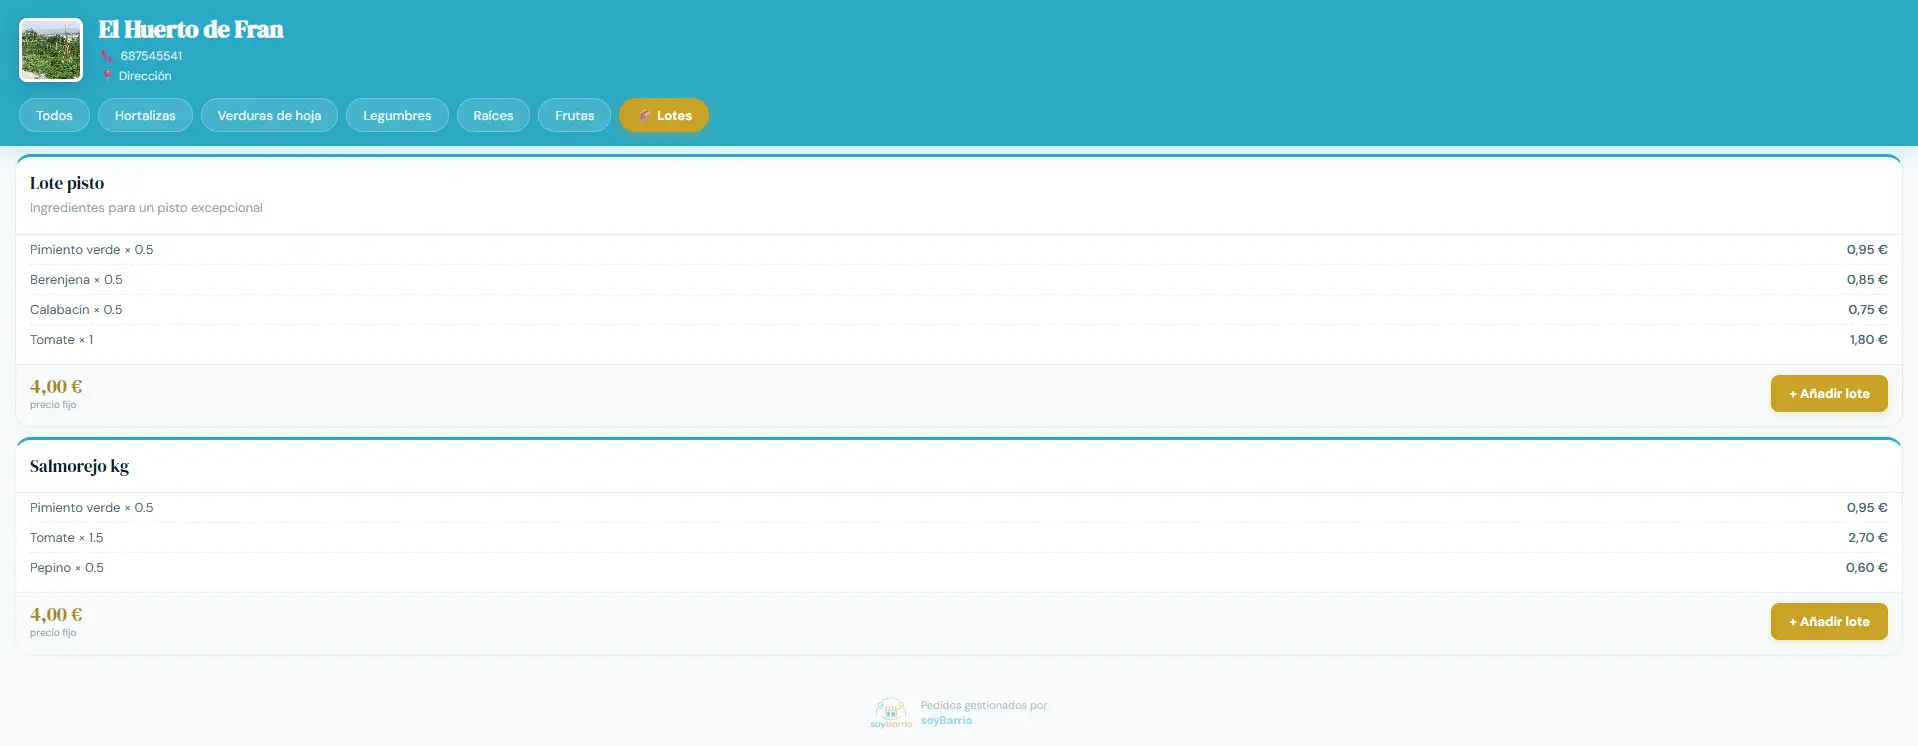This screenshot has width=1918, height=746.
Task: Click the Lote pisto heading
Action: coord(67,183)
